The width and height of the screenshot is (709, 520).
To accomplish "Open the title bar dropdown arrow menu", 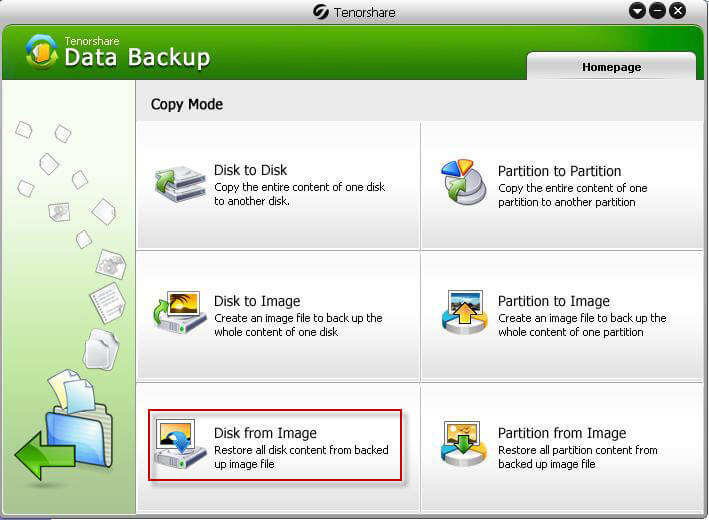I will [x=638, y=11].
